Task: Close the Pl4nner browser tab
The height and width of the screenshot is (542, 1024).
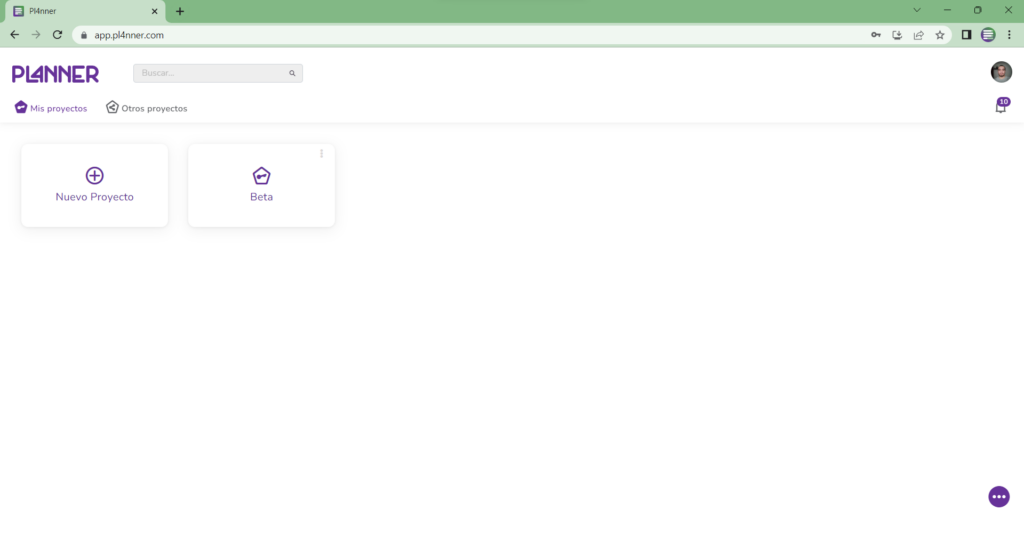Action: click(x=155, y=11)
